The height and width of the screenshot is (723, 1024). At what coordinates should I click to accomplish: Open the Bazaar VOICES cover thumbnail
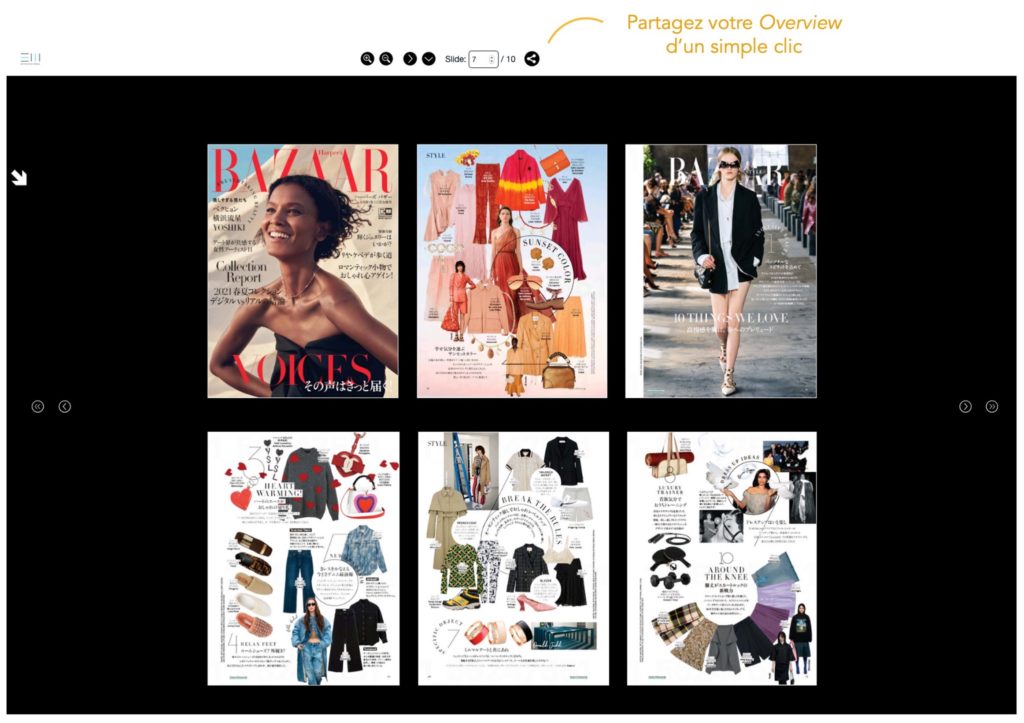pos(303,271)
